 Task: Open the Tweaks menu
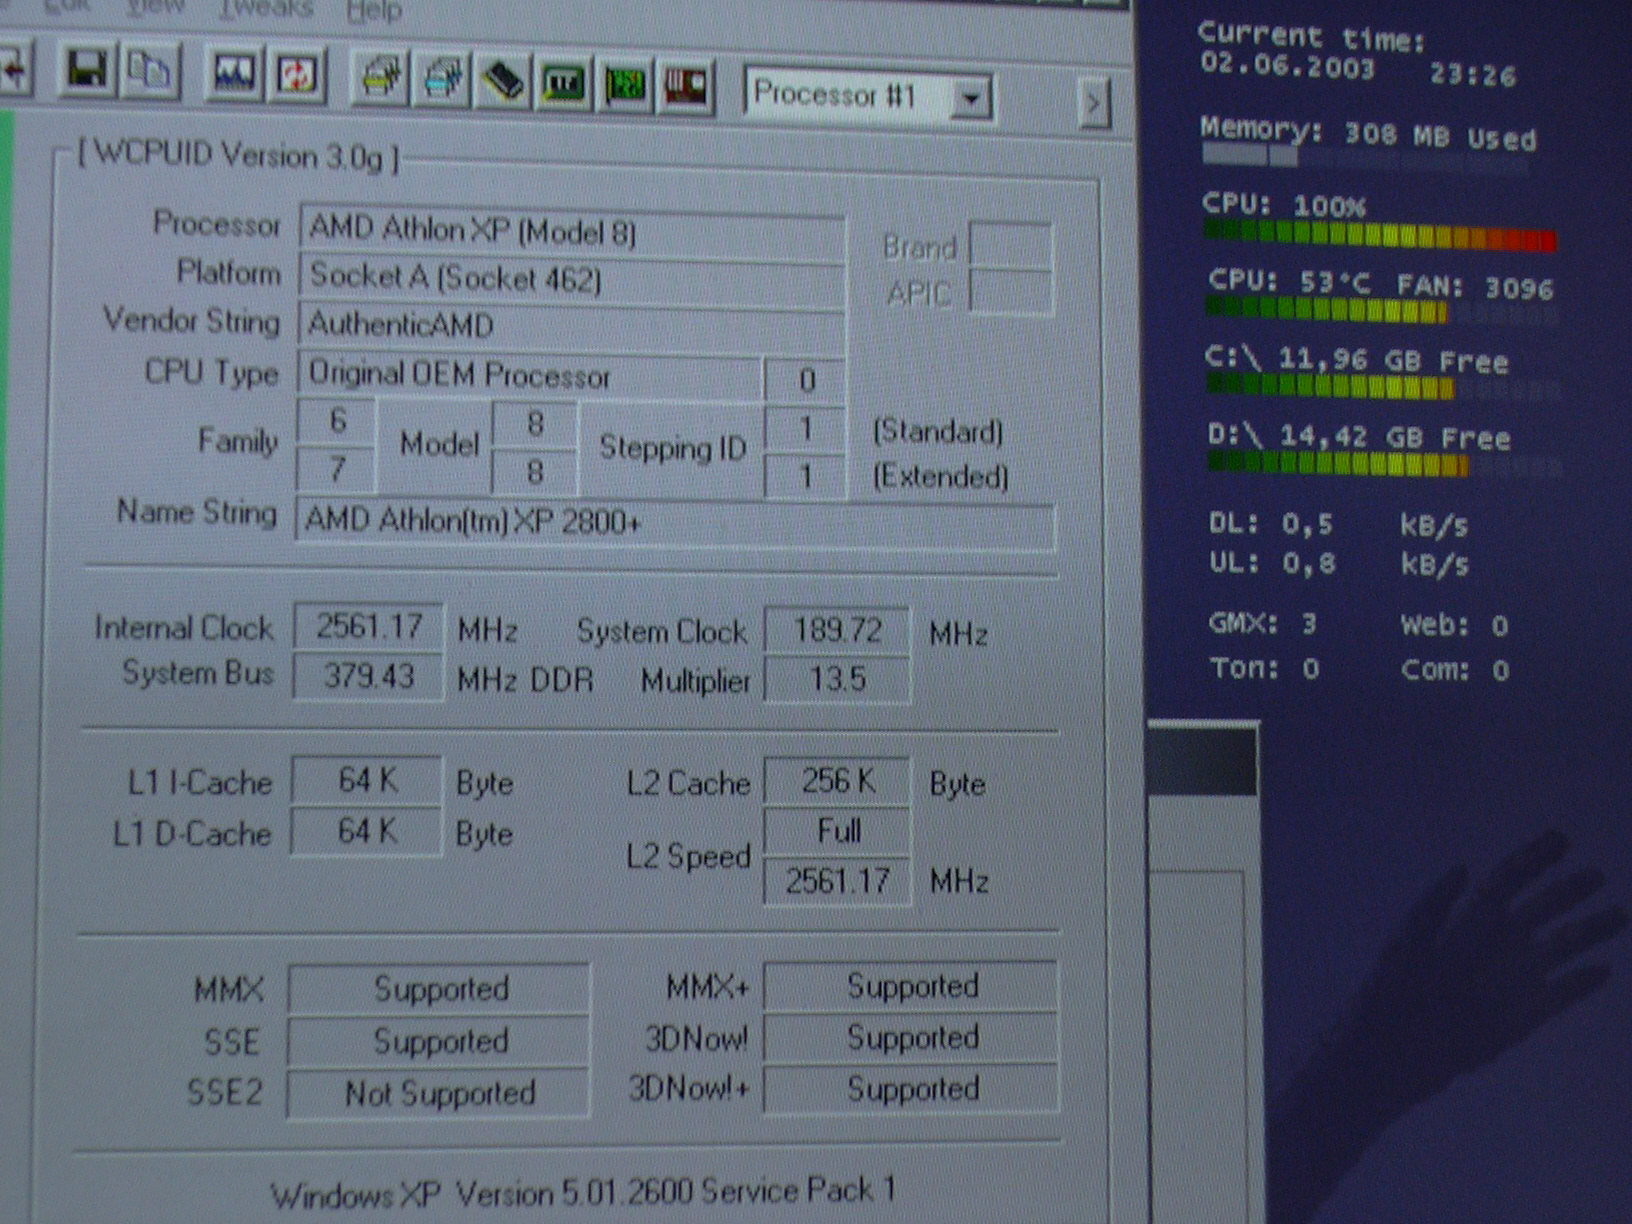tap(266, 9)
